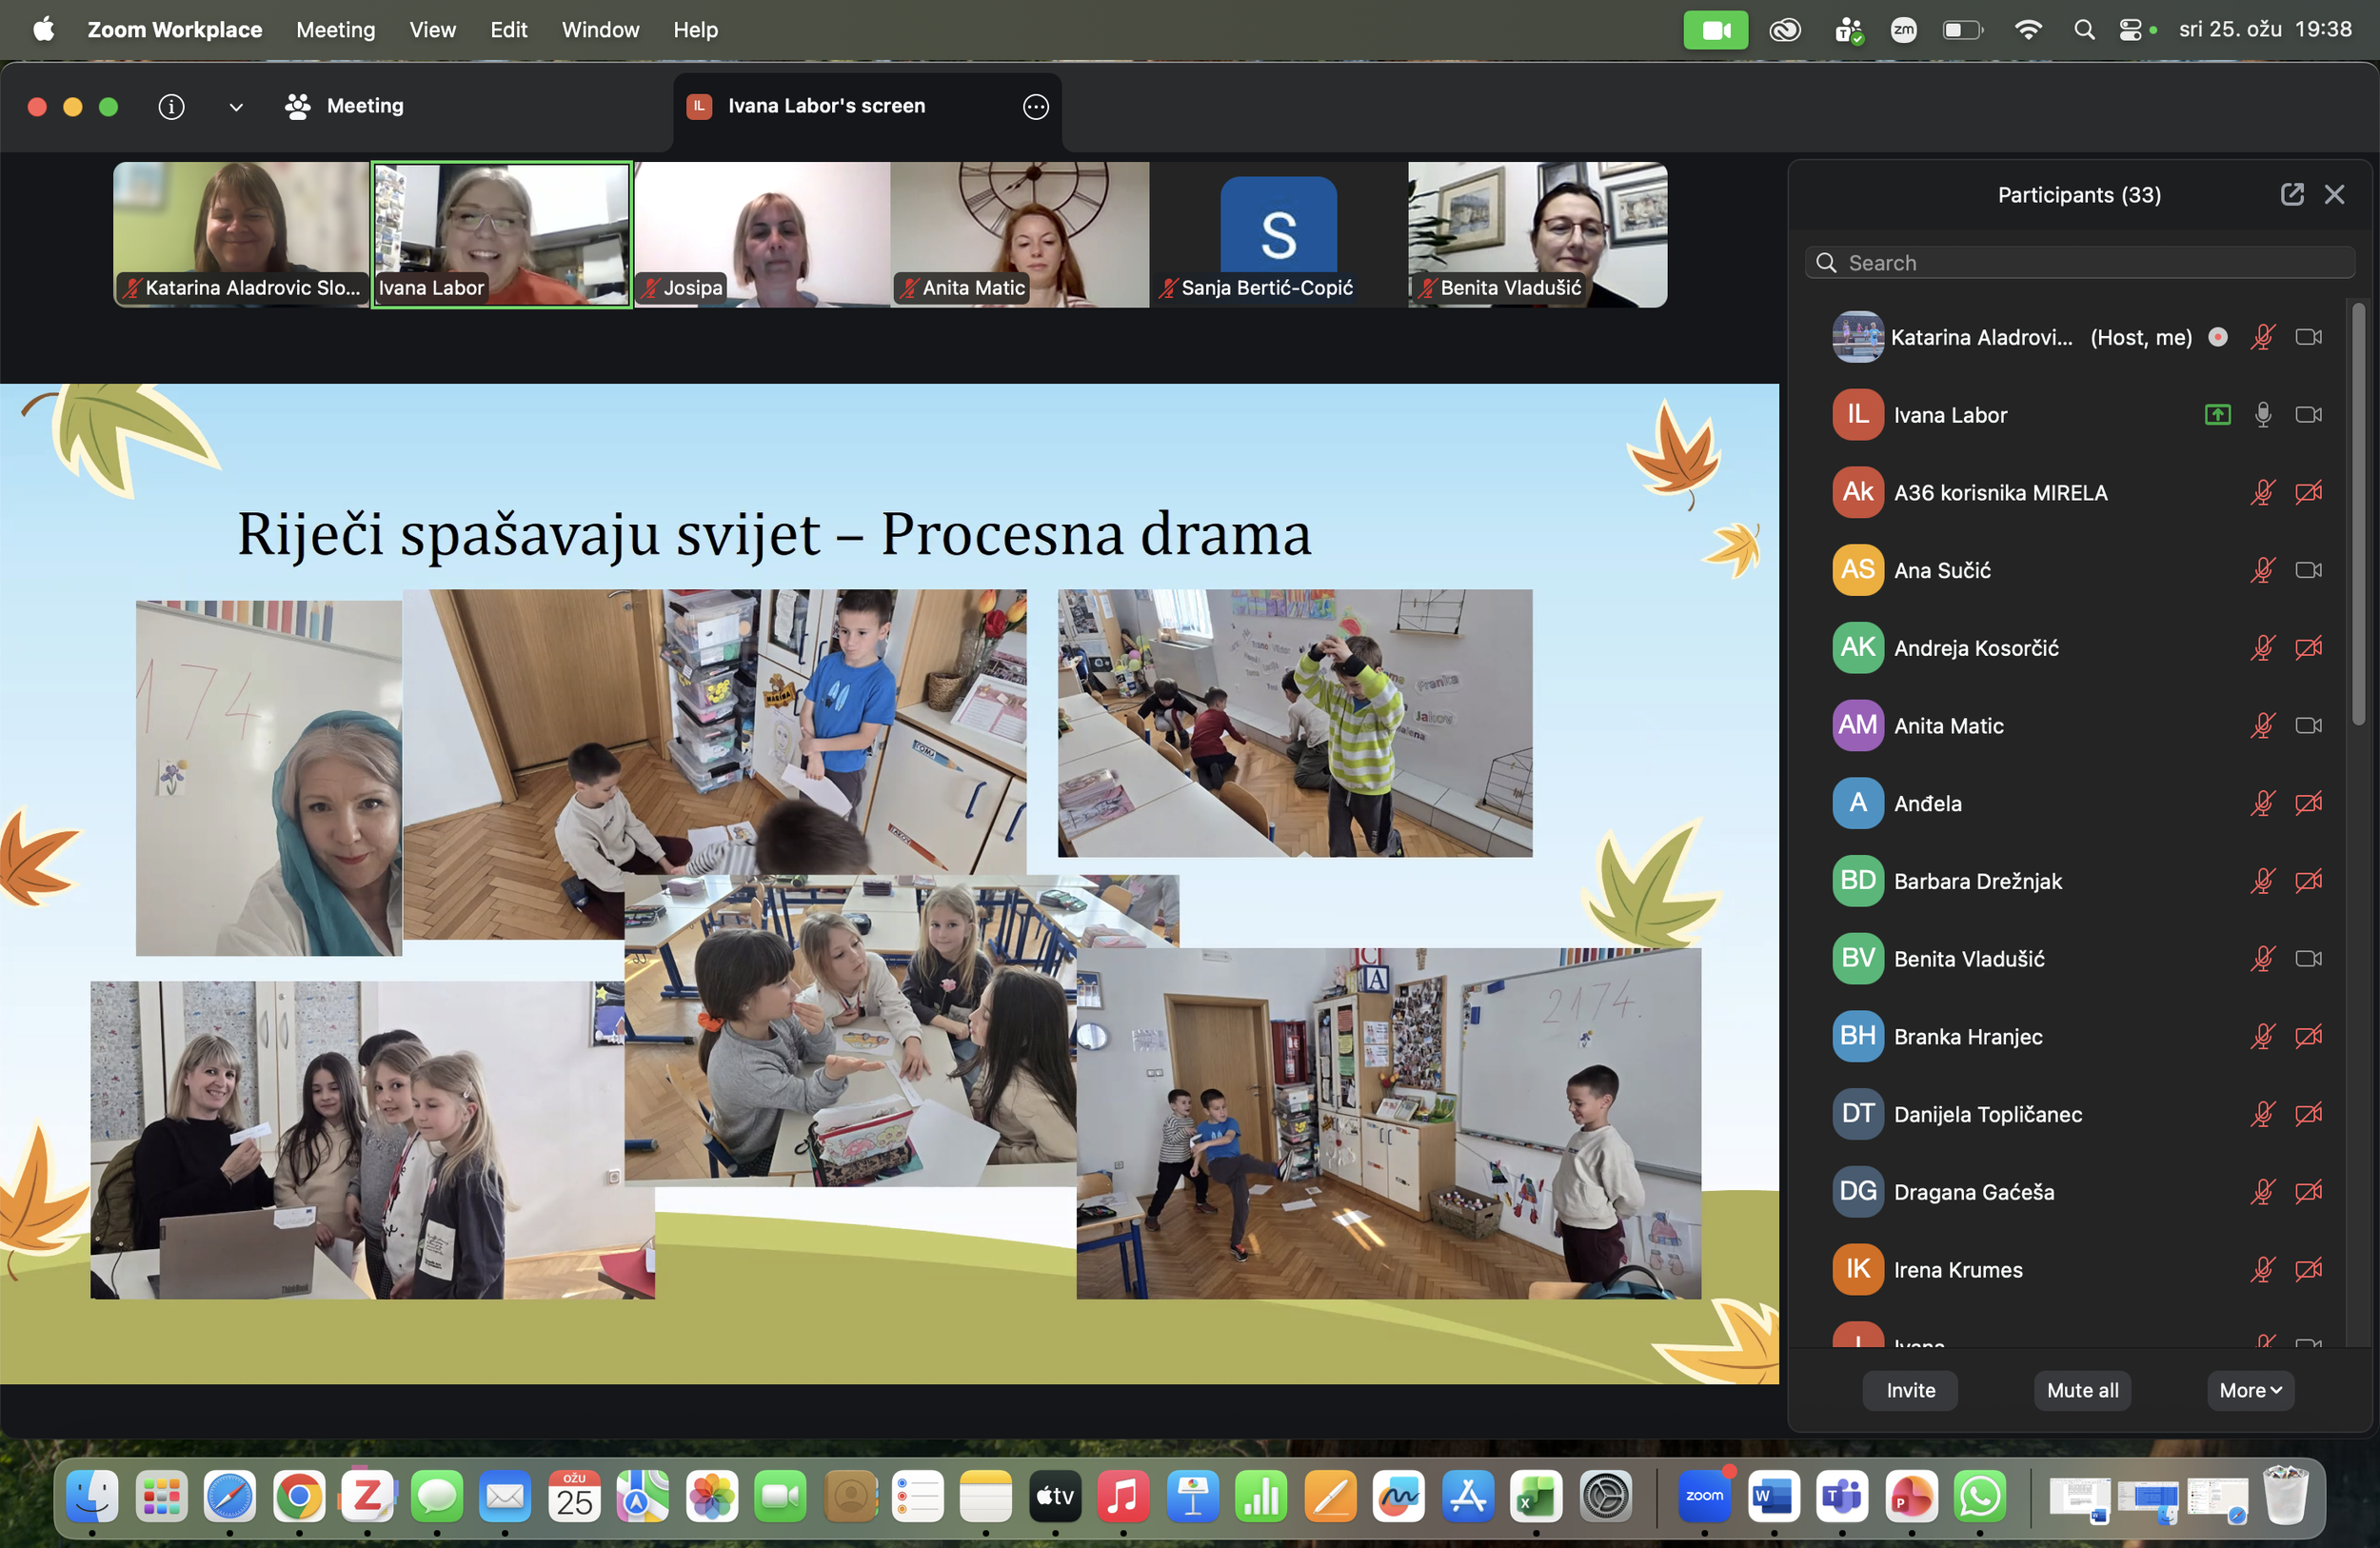Click the recording indicator beside Host, me

tap(2217, 337)
